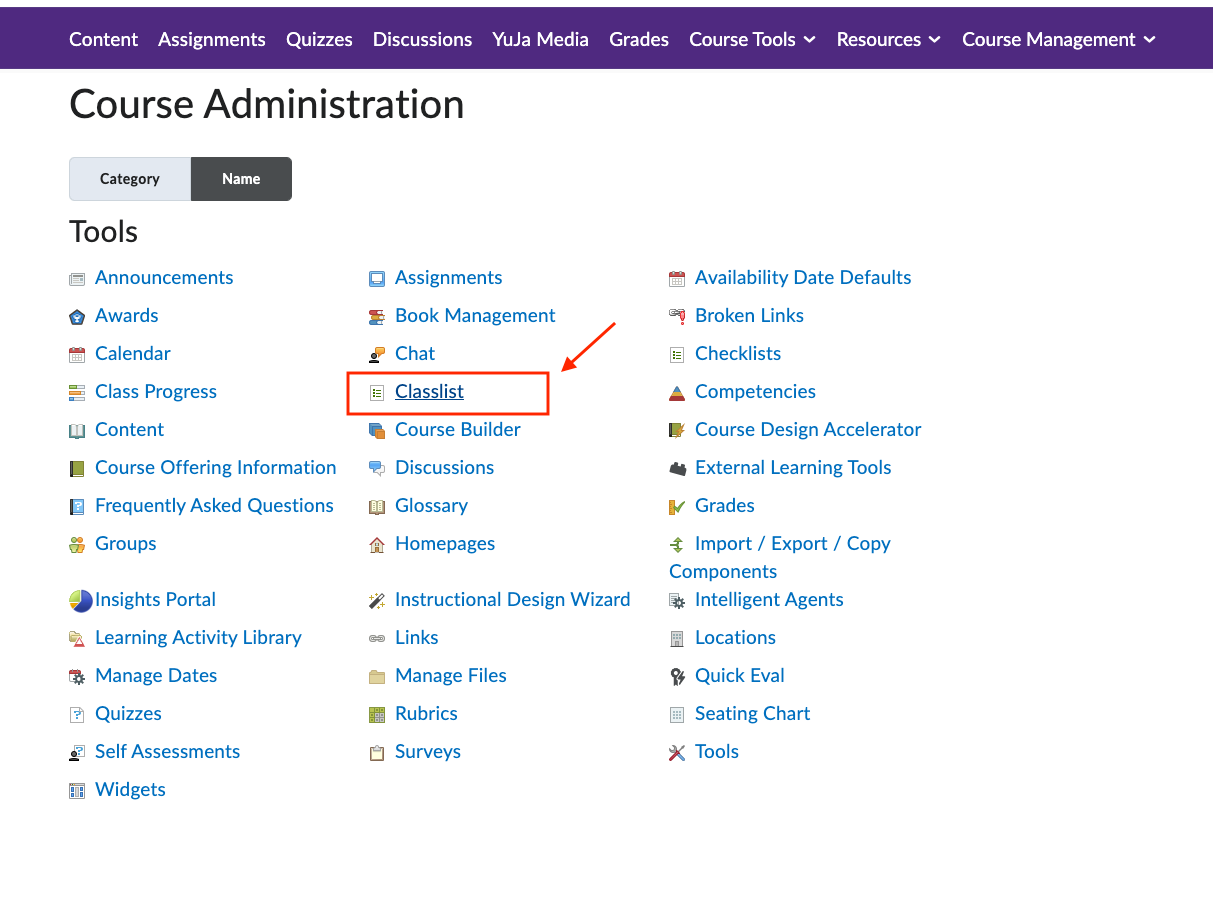Expand the Course Management menu
Image resolution: width=1213 pixels, height=908 pixels.
tap(1058, 40)
